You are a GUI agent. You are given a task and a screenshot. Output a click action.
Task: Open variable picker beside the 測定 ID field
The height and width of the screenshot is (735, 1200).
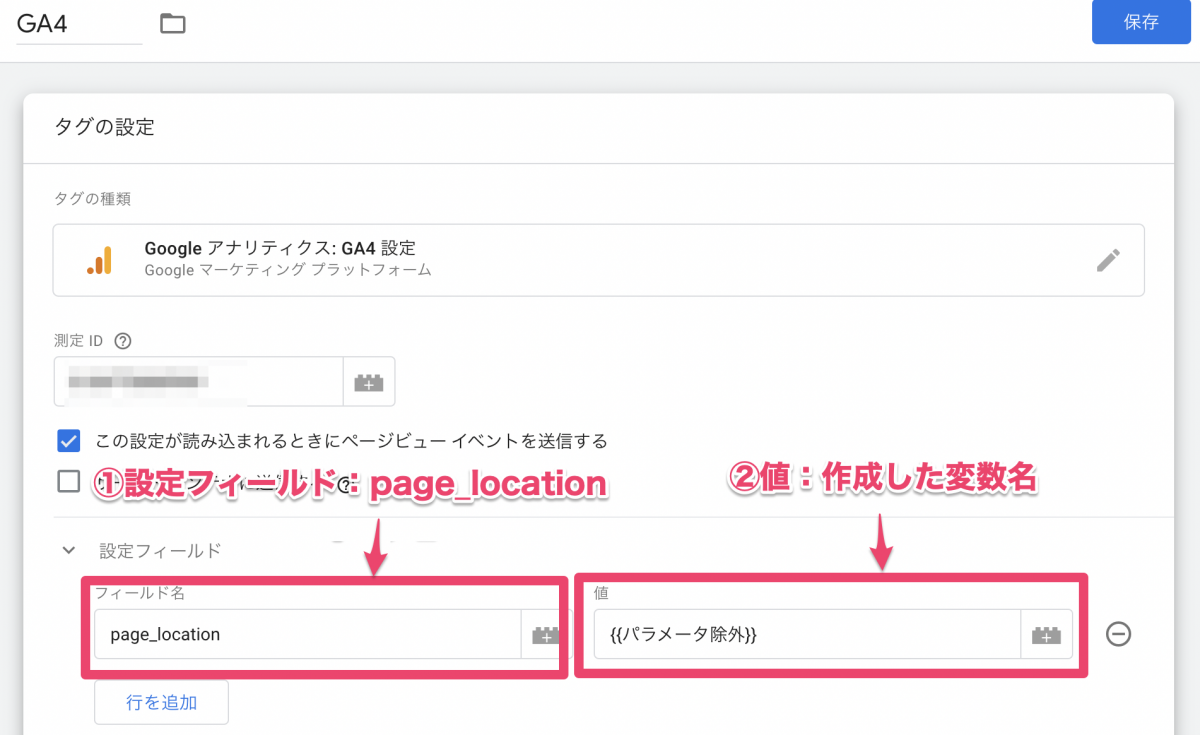click(369, 382)
